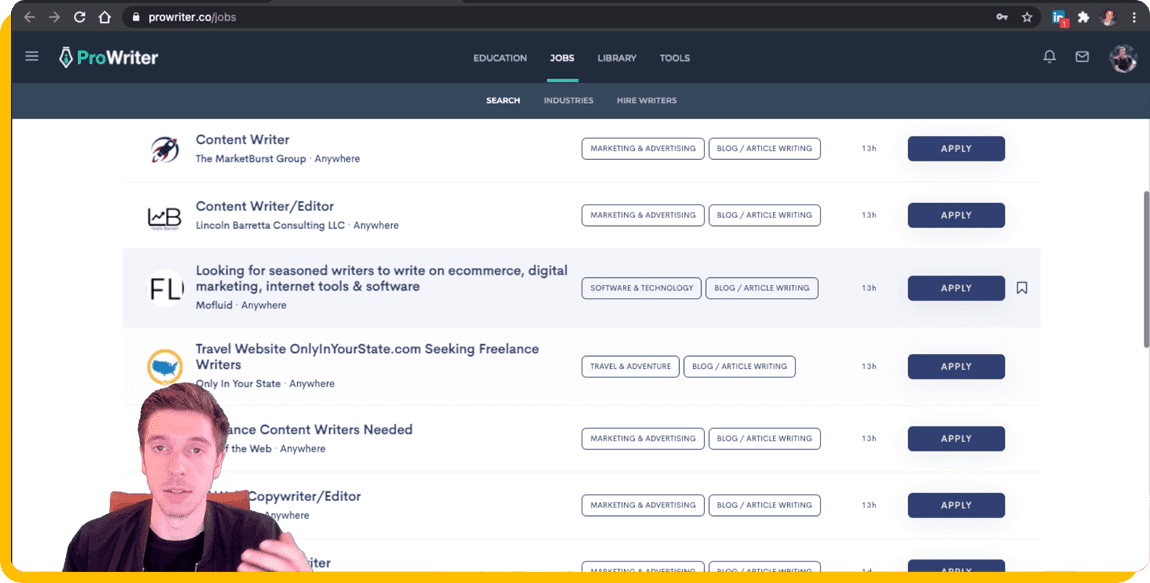The width and height of the screenshot is (1150, 583).
Task: Open messages via the envelope icon
Action: [1081, 57]
